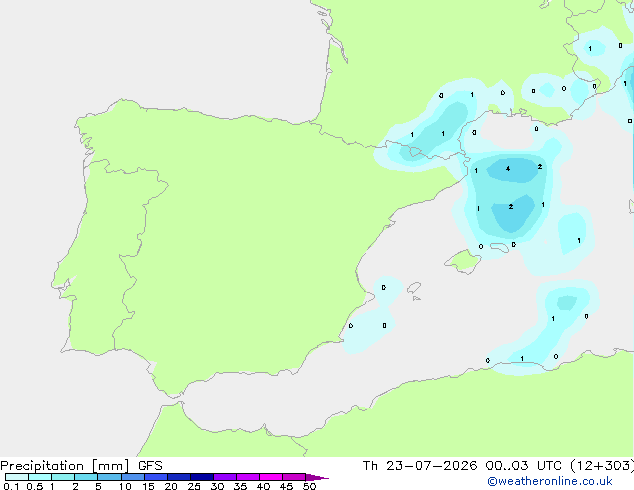Click the 'Precipitation [mm] GFS' title text
This screenshot has width=634, height=490.
pyautogui.click(x=81, y=466)
